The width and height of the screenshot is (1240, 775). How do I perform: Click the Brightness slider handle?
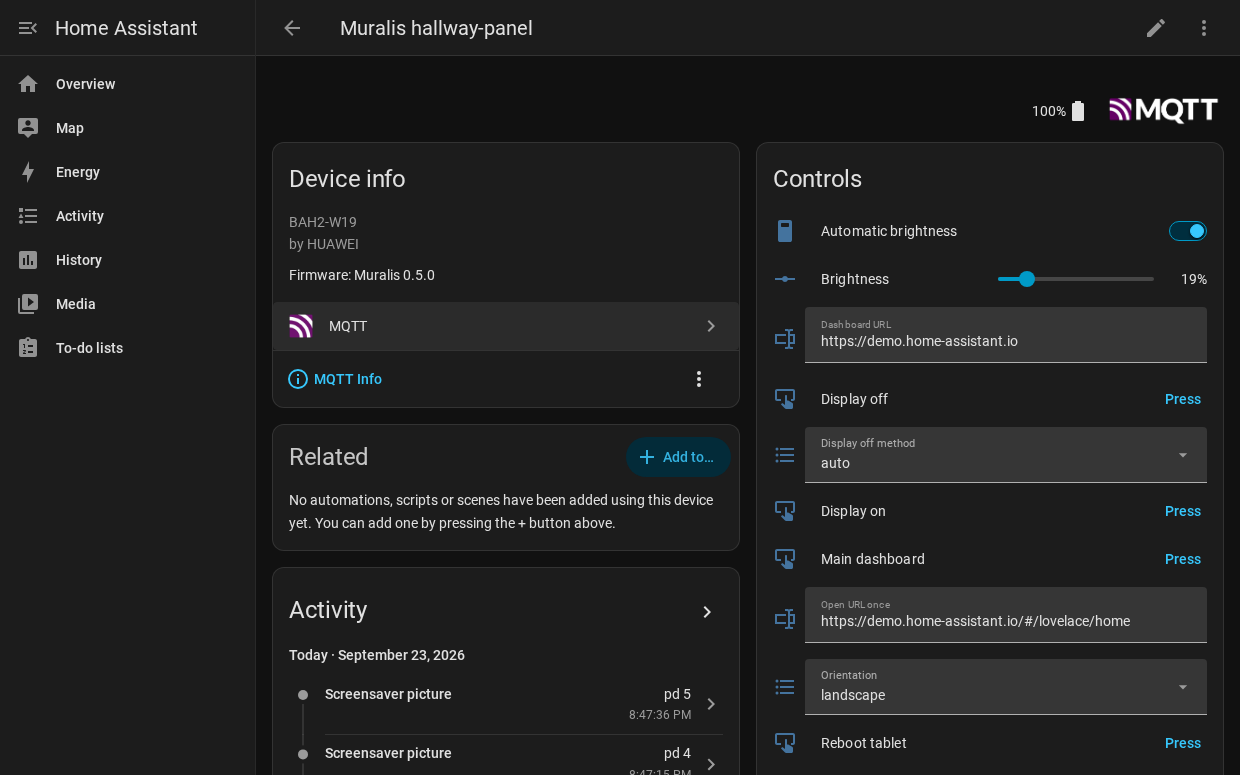(x=1027, y=279)
